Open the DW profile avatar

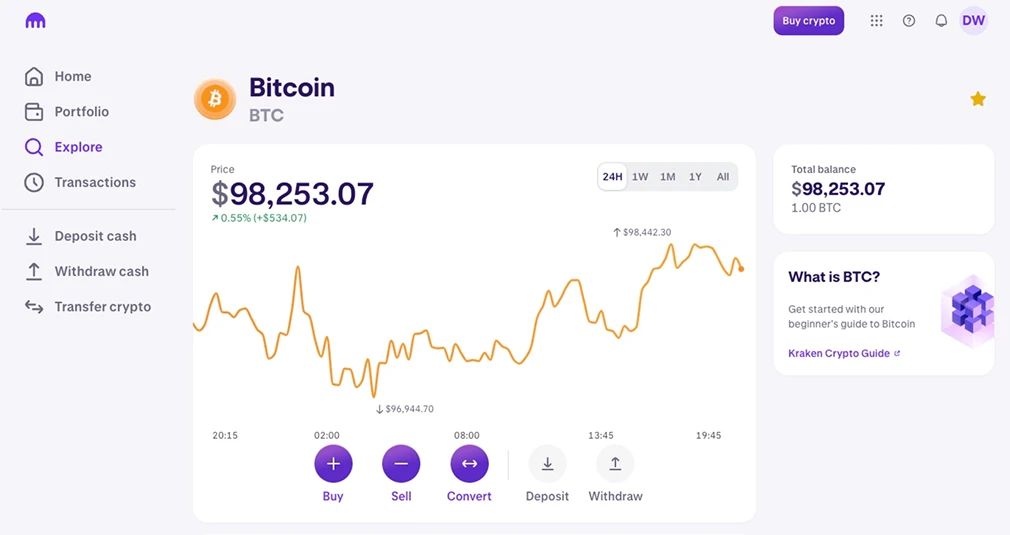click(x=973, y=21)
